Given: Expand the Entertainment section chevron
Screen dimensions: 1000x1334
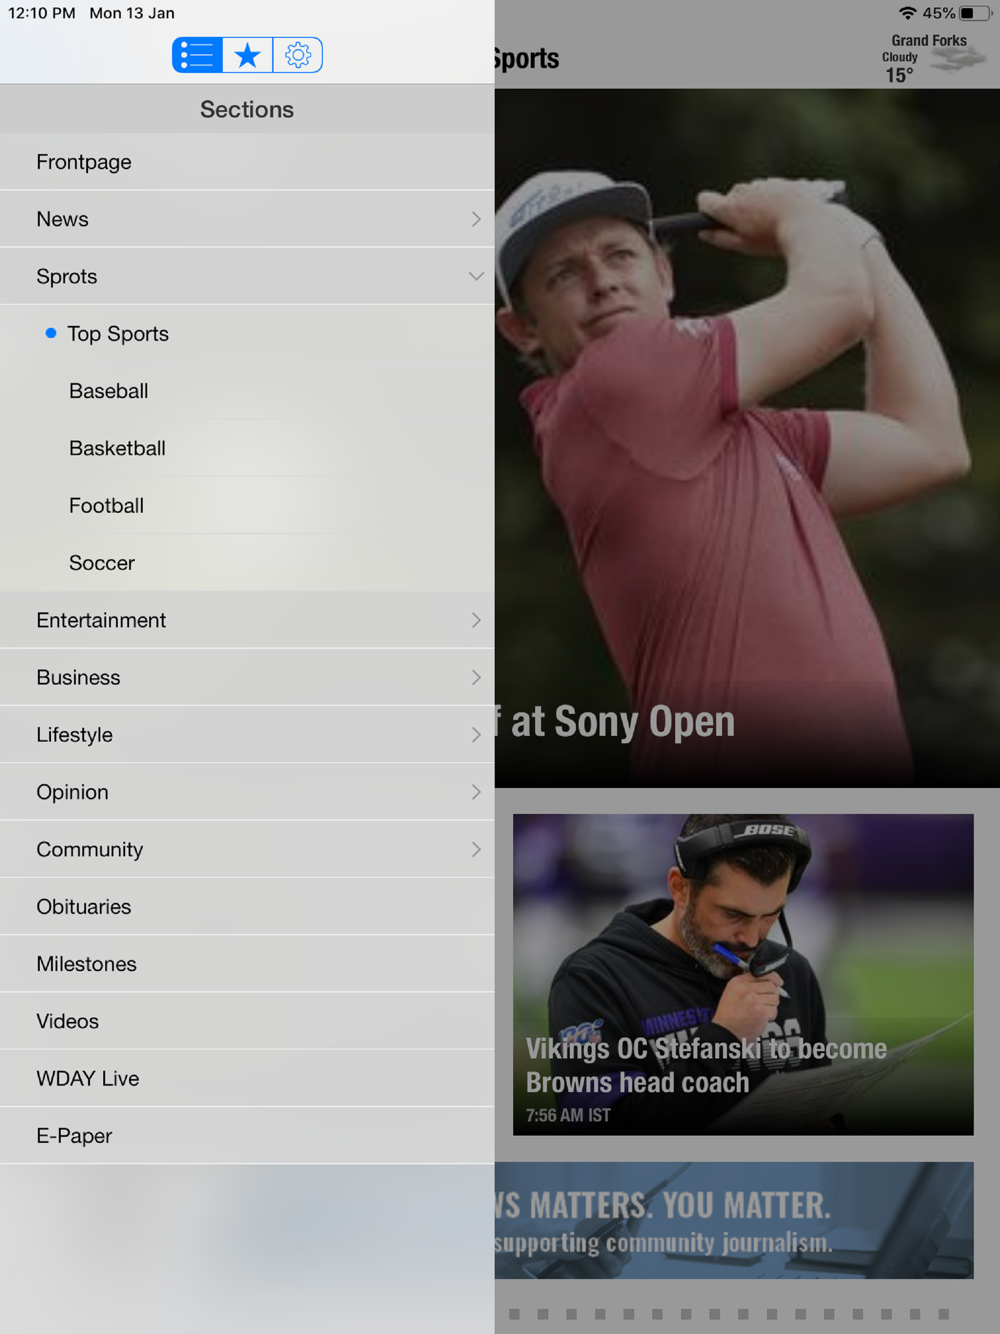Looking at the screenshot, I should tap(476, 620).
